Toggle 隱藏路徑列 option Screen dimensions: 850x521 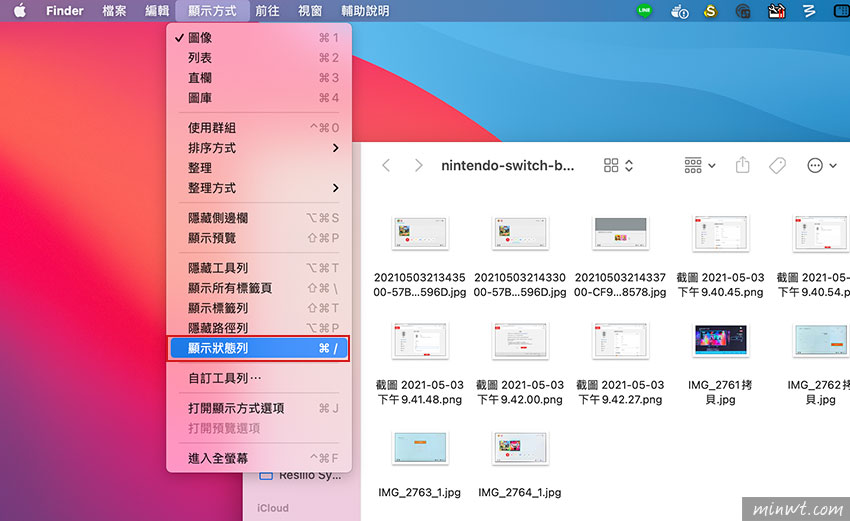[x=259, y=327]
